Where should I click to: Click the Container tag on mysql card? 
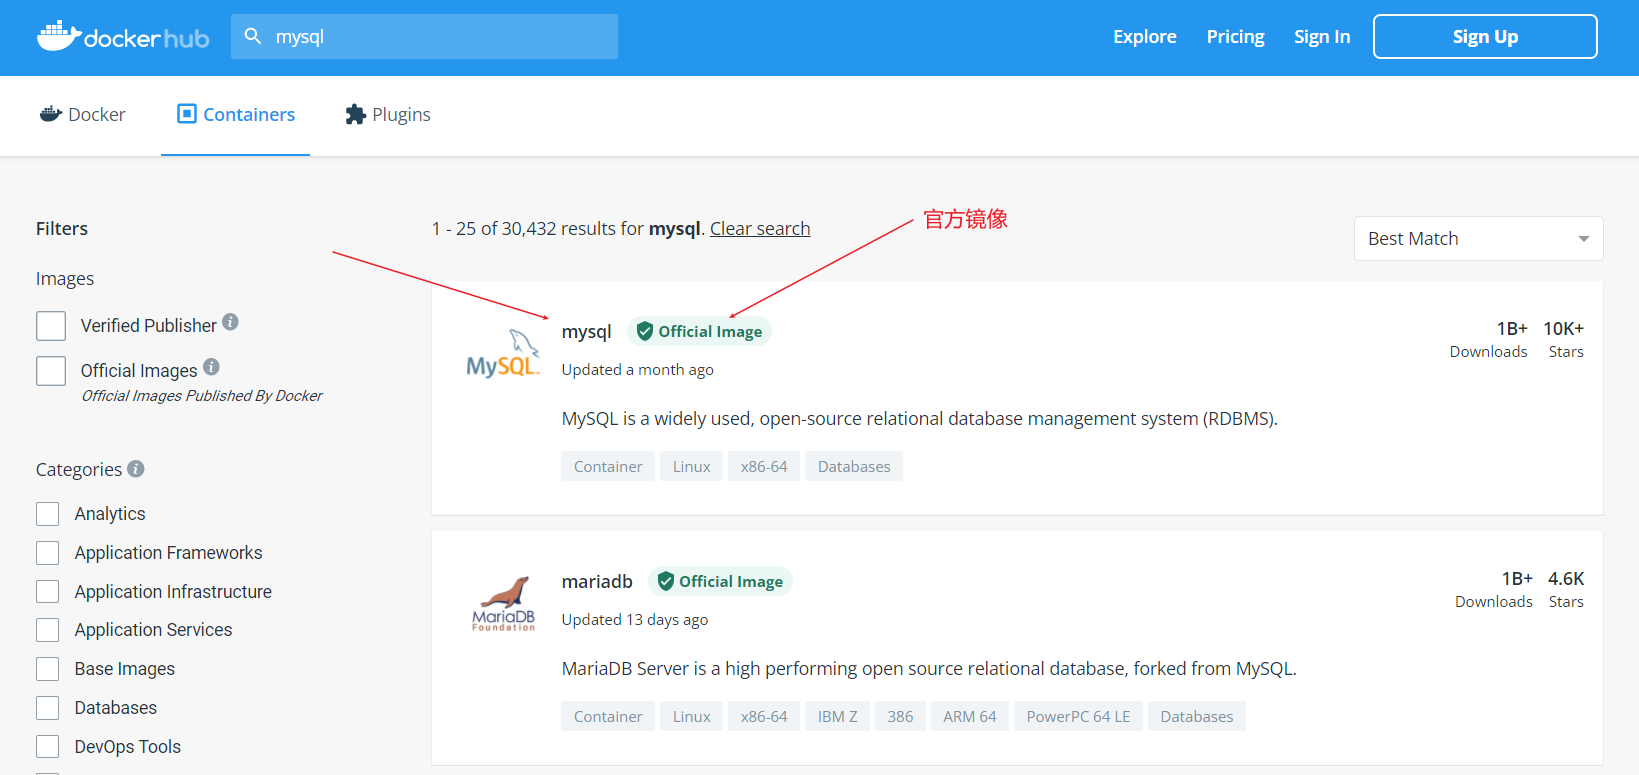click(x=608, y=466)
